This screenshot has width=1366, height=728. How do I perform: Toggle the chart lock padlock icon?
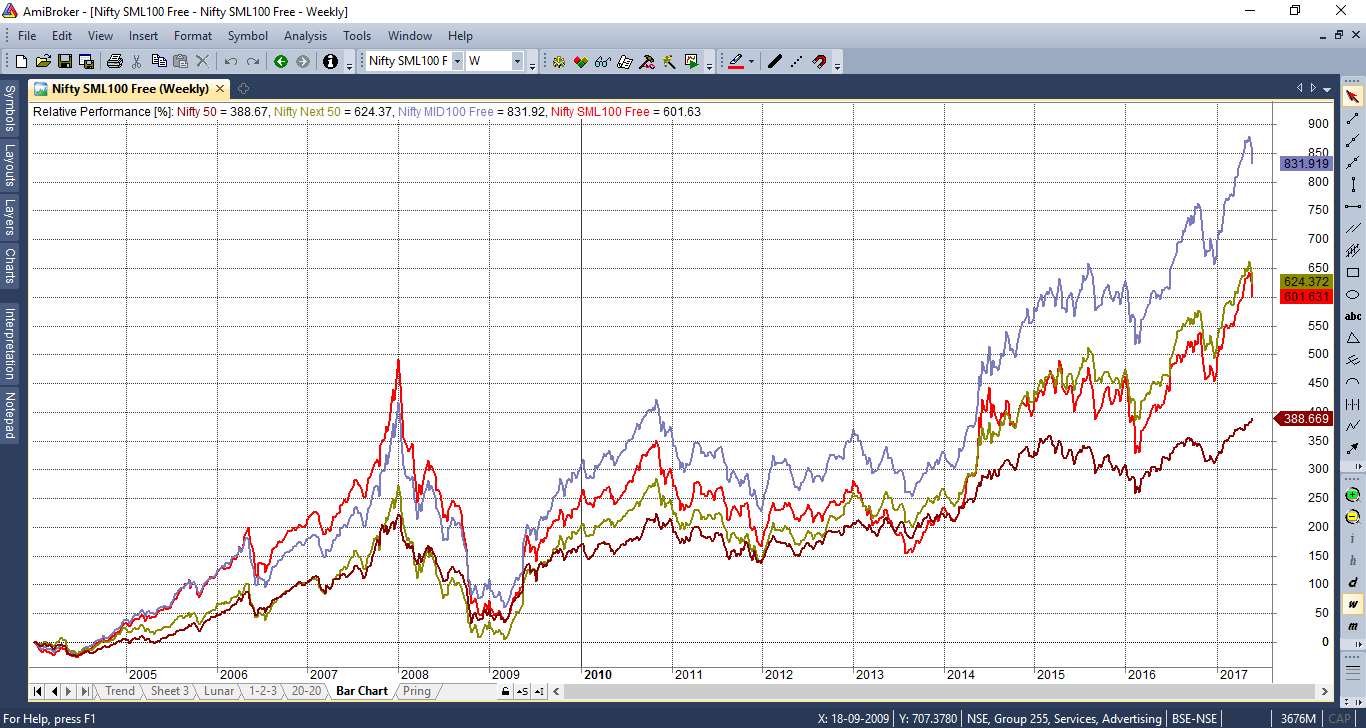[507, 691]
